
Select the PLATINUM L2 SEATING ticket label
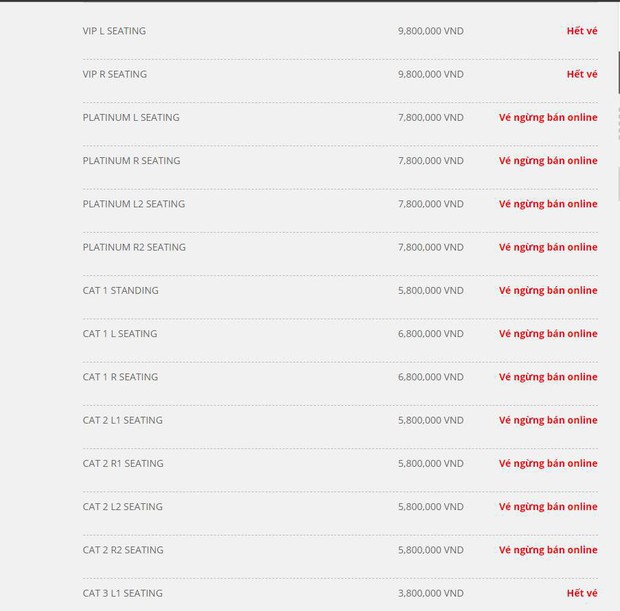pyautogui.click(x=133, y=204)
